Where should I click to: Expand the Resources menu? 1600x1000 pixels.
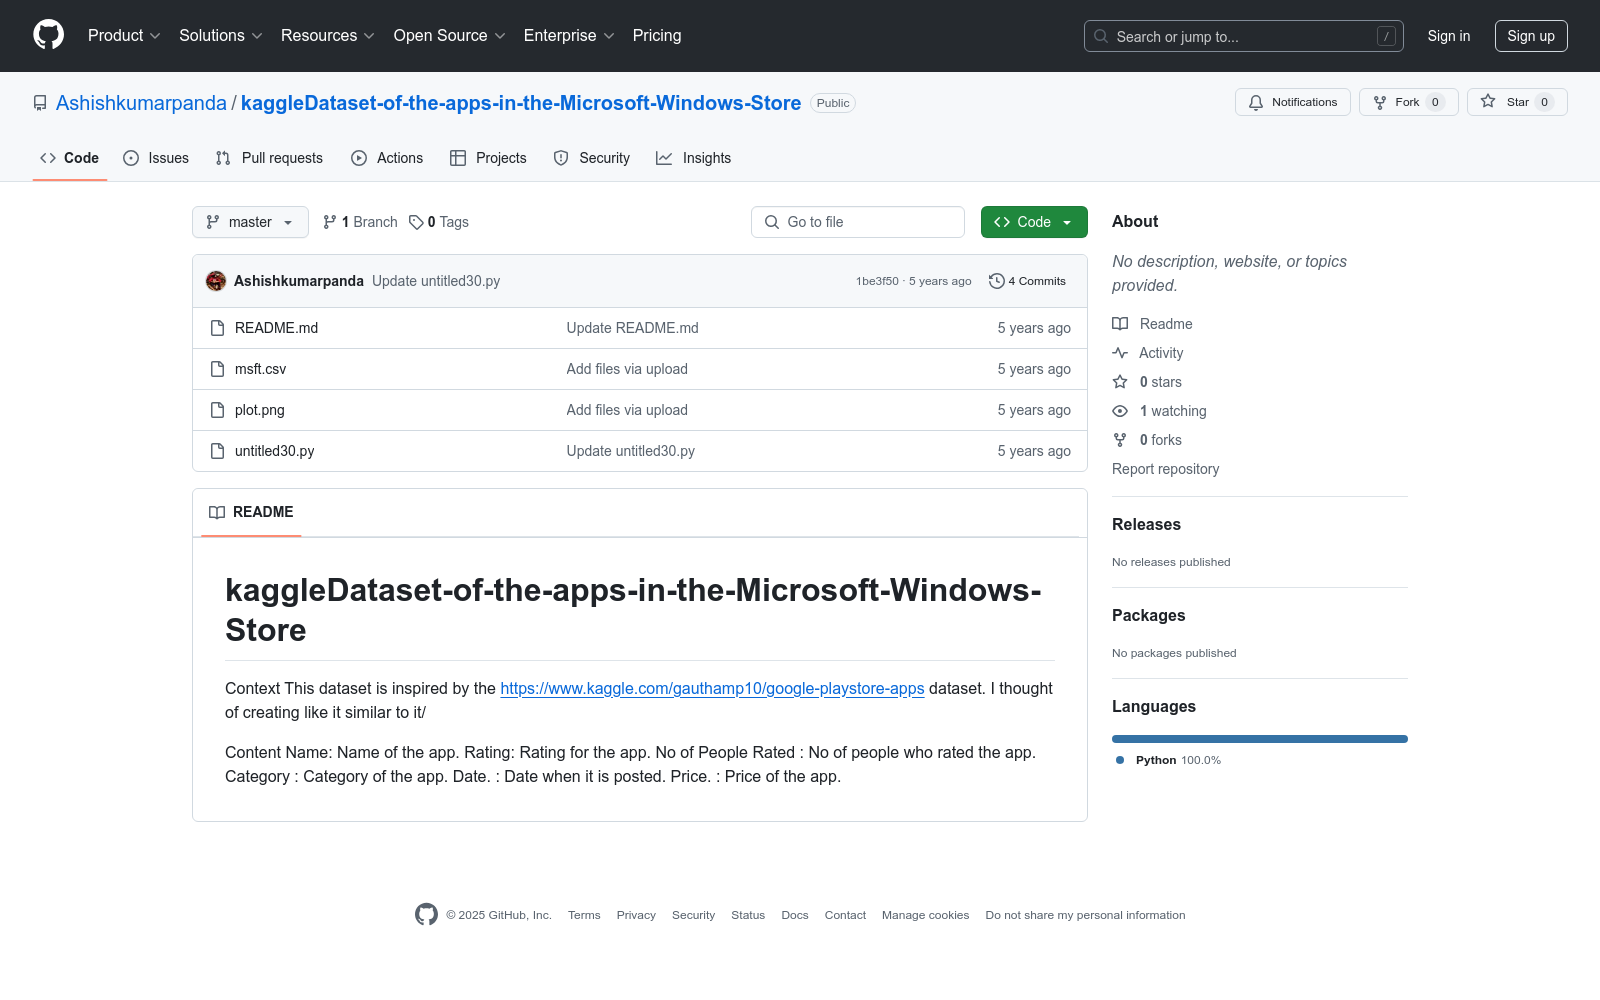coord(328,35)
